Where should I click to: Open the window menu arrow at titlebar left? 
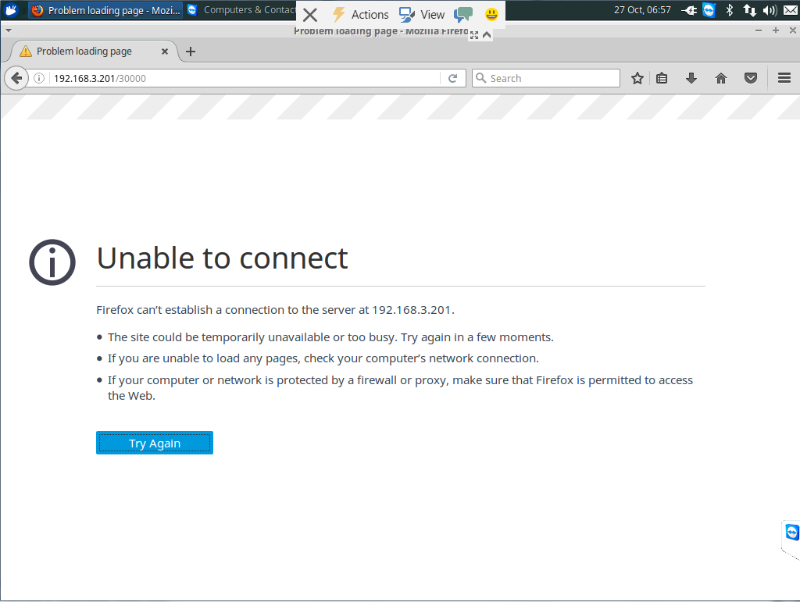8,31
